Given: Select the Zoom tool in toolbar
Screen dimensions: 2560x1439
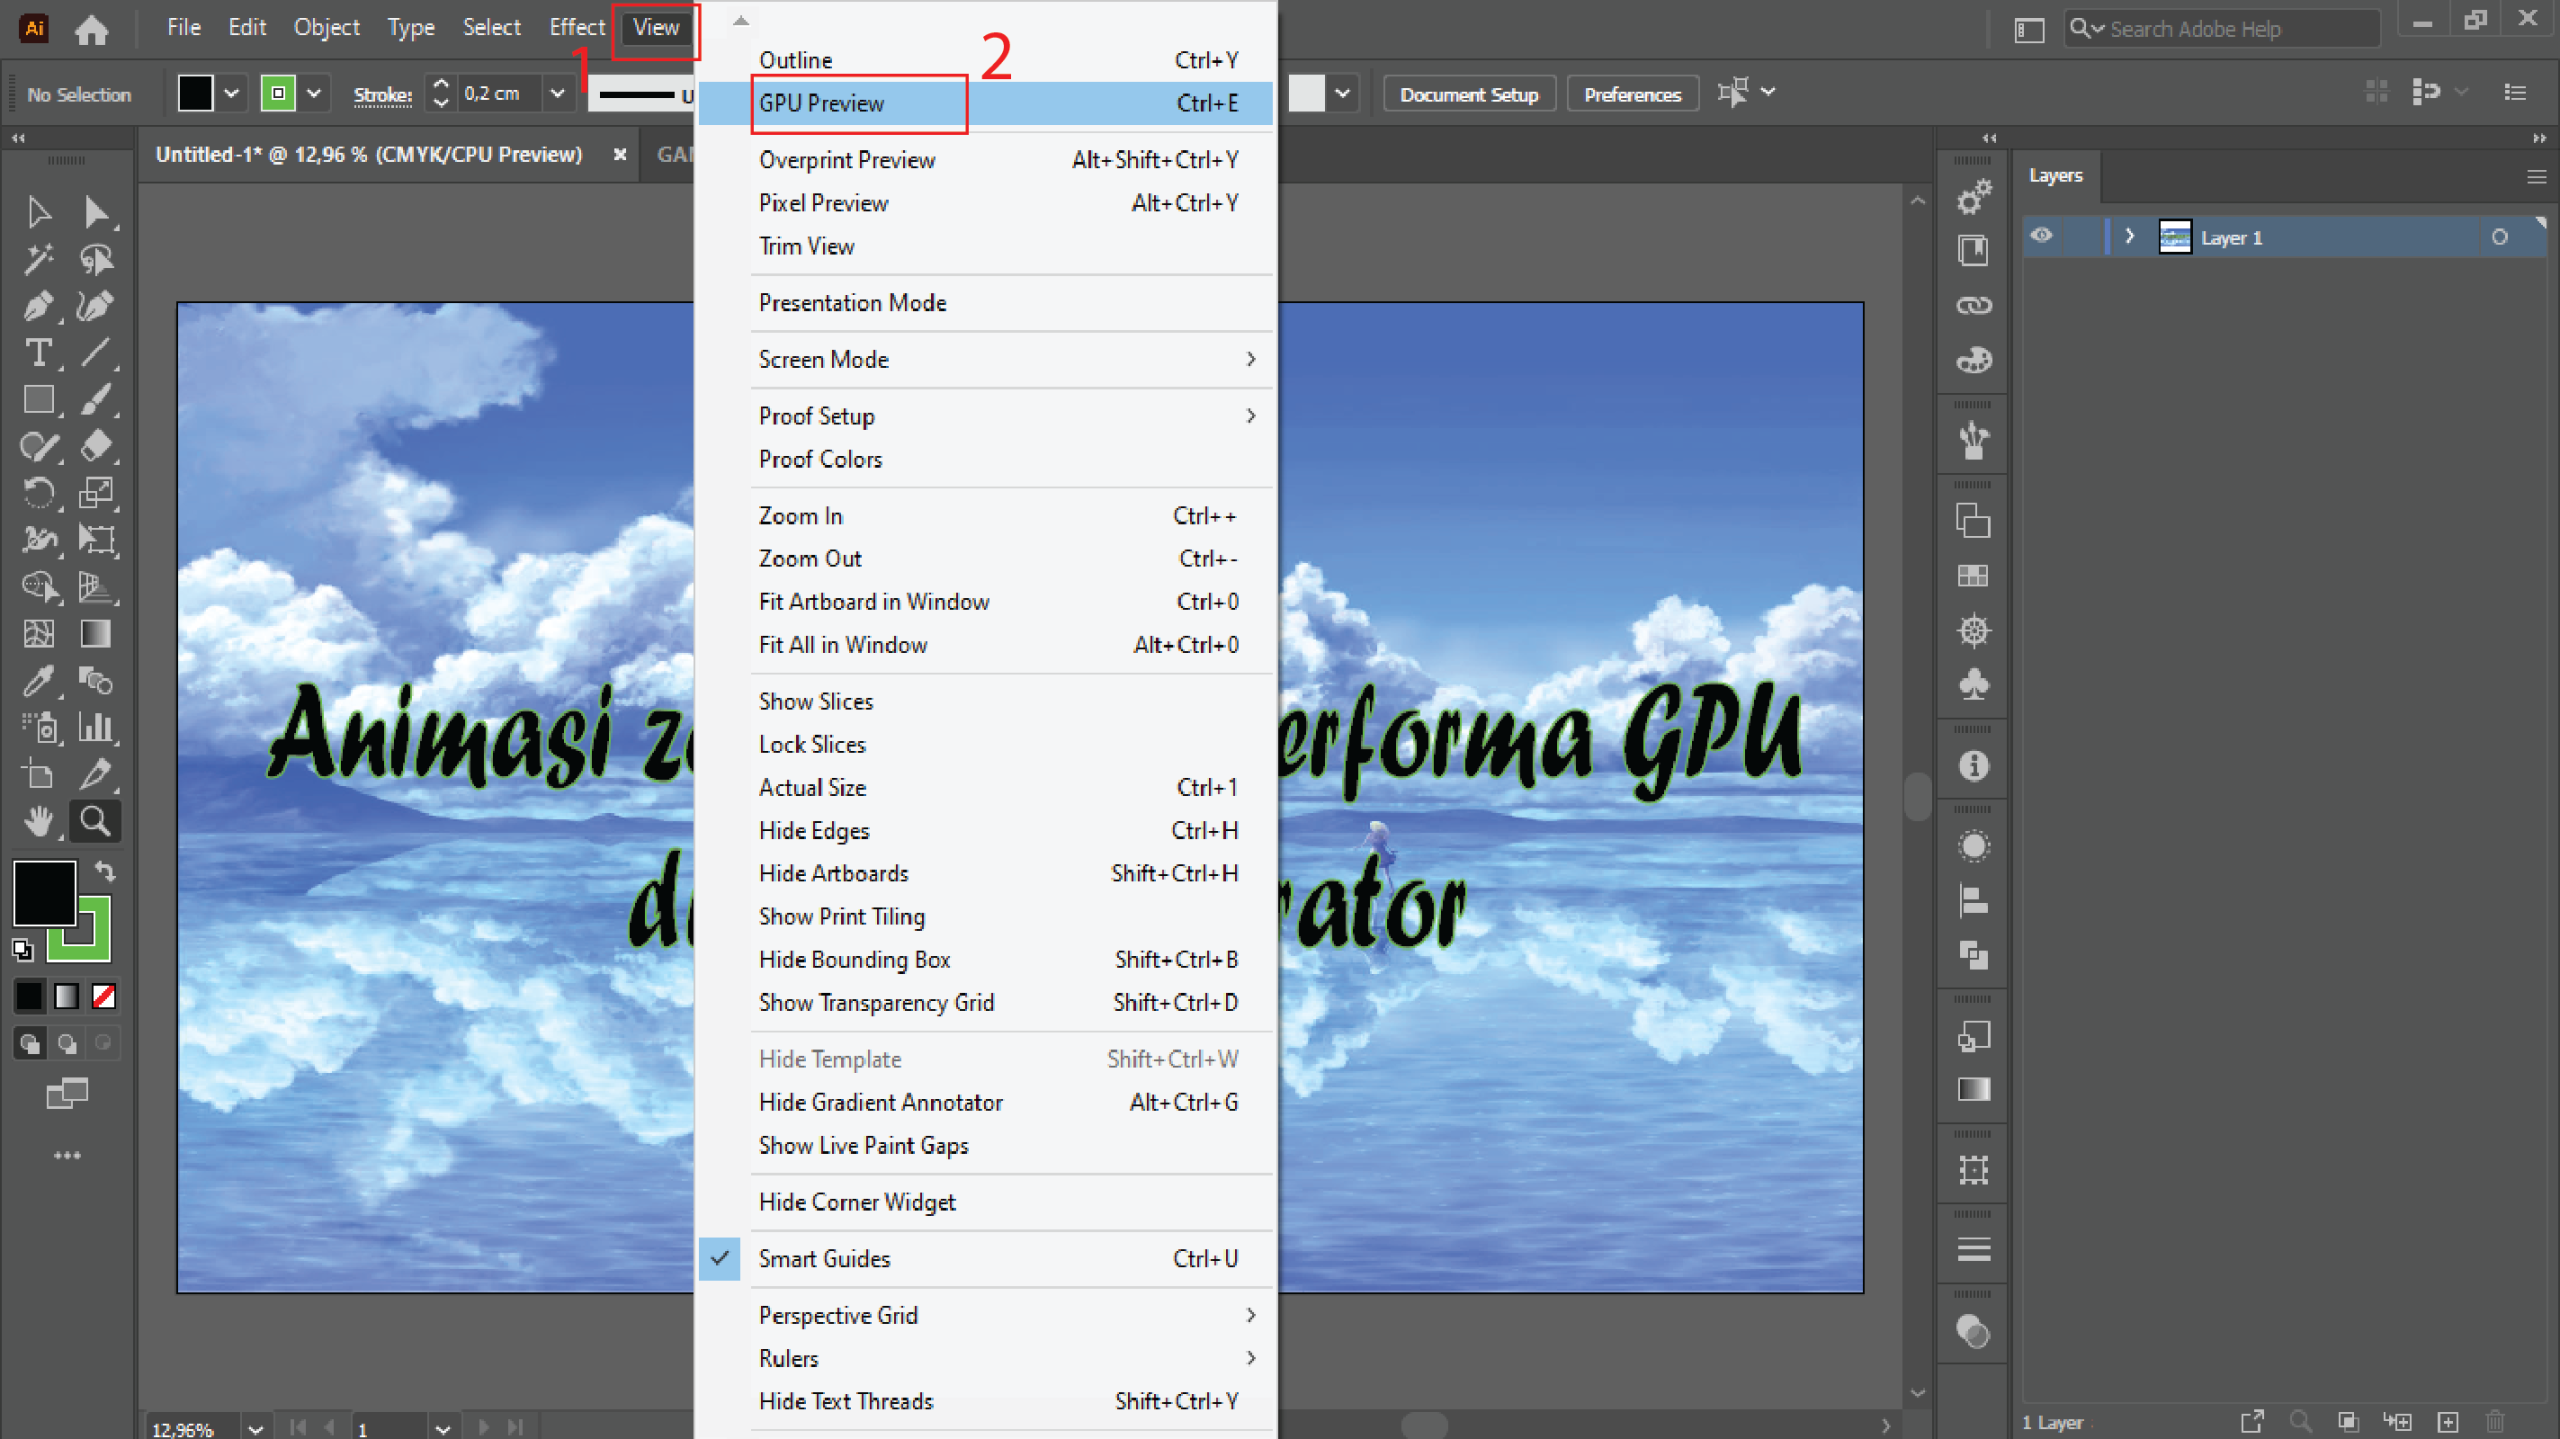Looking at the screenshot, I should pos(95,821).
